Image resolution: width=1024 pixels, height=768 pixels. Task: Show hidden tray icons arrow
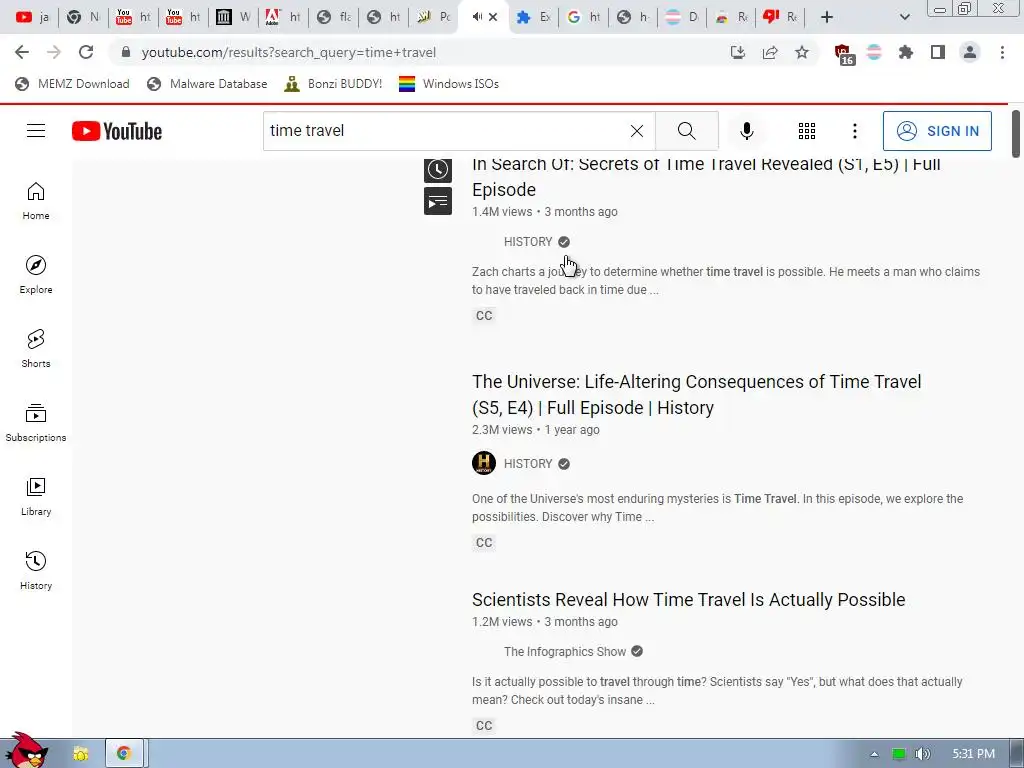click(x=874, y=754)
